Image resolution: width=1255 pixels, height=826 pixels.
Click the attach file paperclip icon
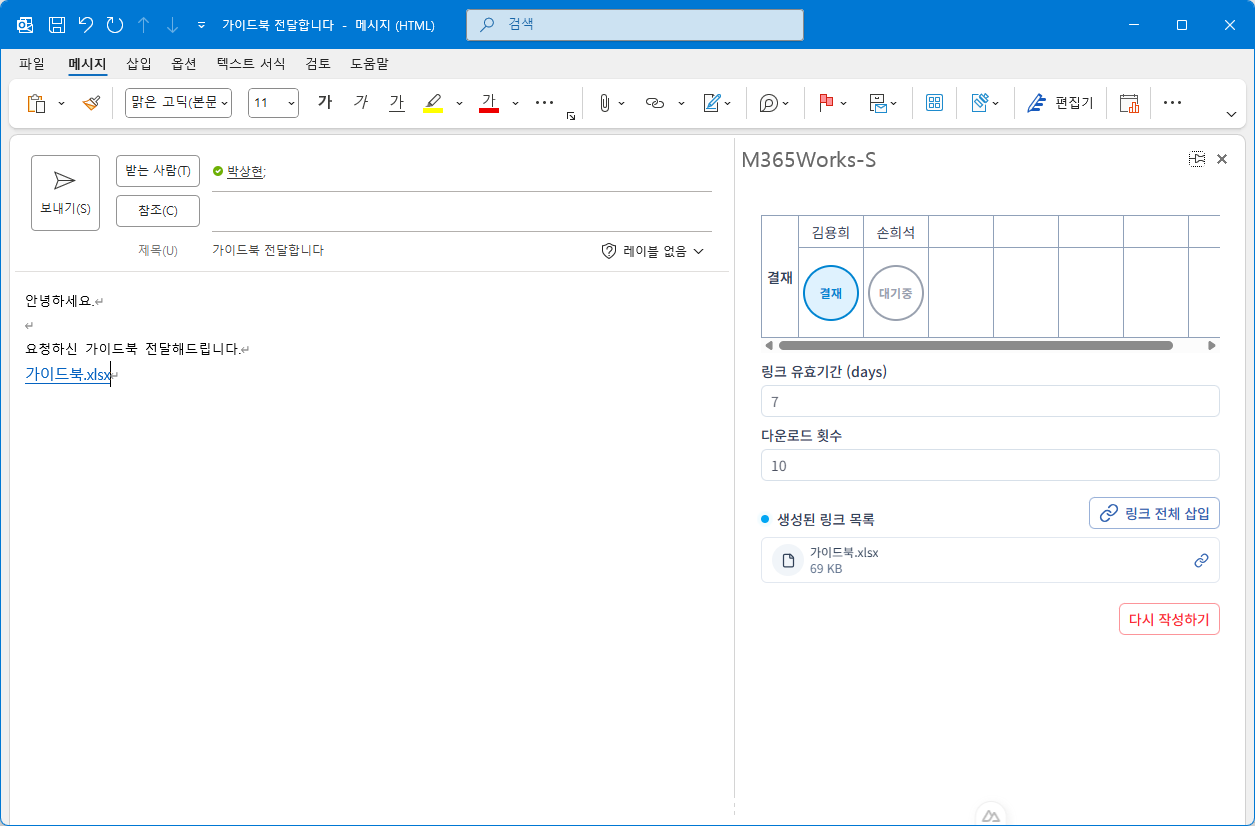pyautogui.click(x=604, y=103)
